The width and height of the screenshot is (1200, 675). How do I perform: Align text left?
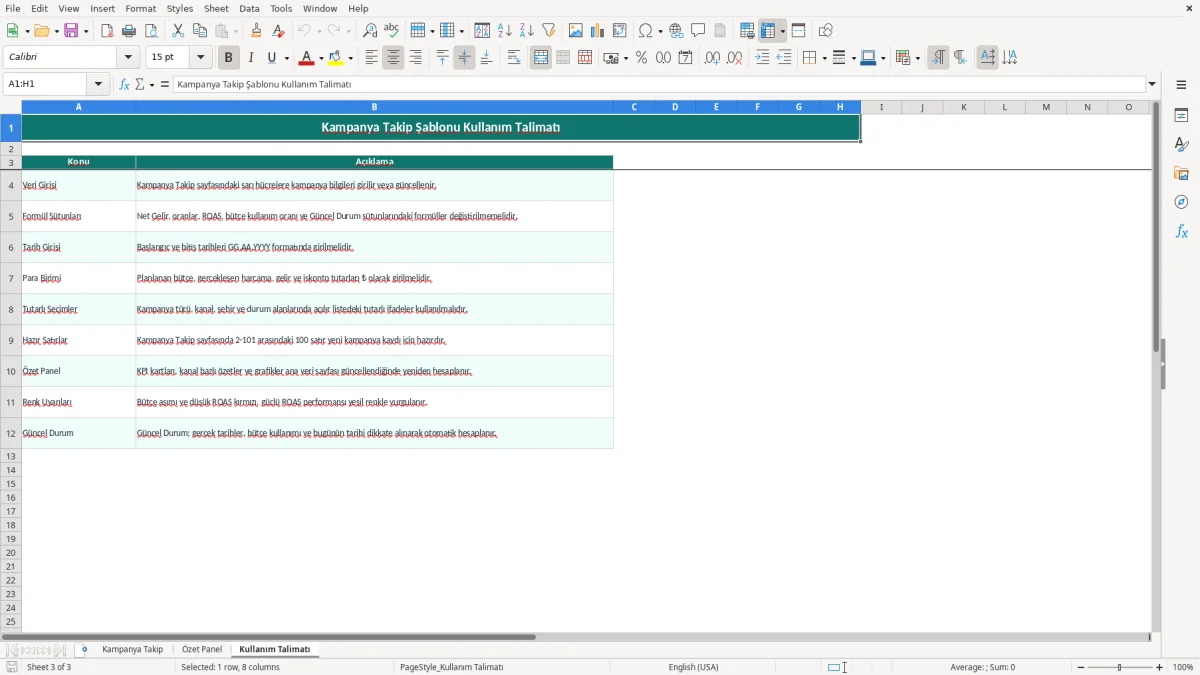[371, 58]
